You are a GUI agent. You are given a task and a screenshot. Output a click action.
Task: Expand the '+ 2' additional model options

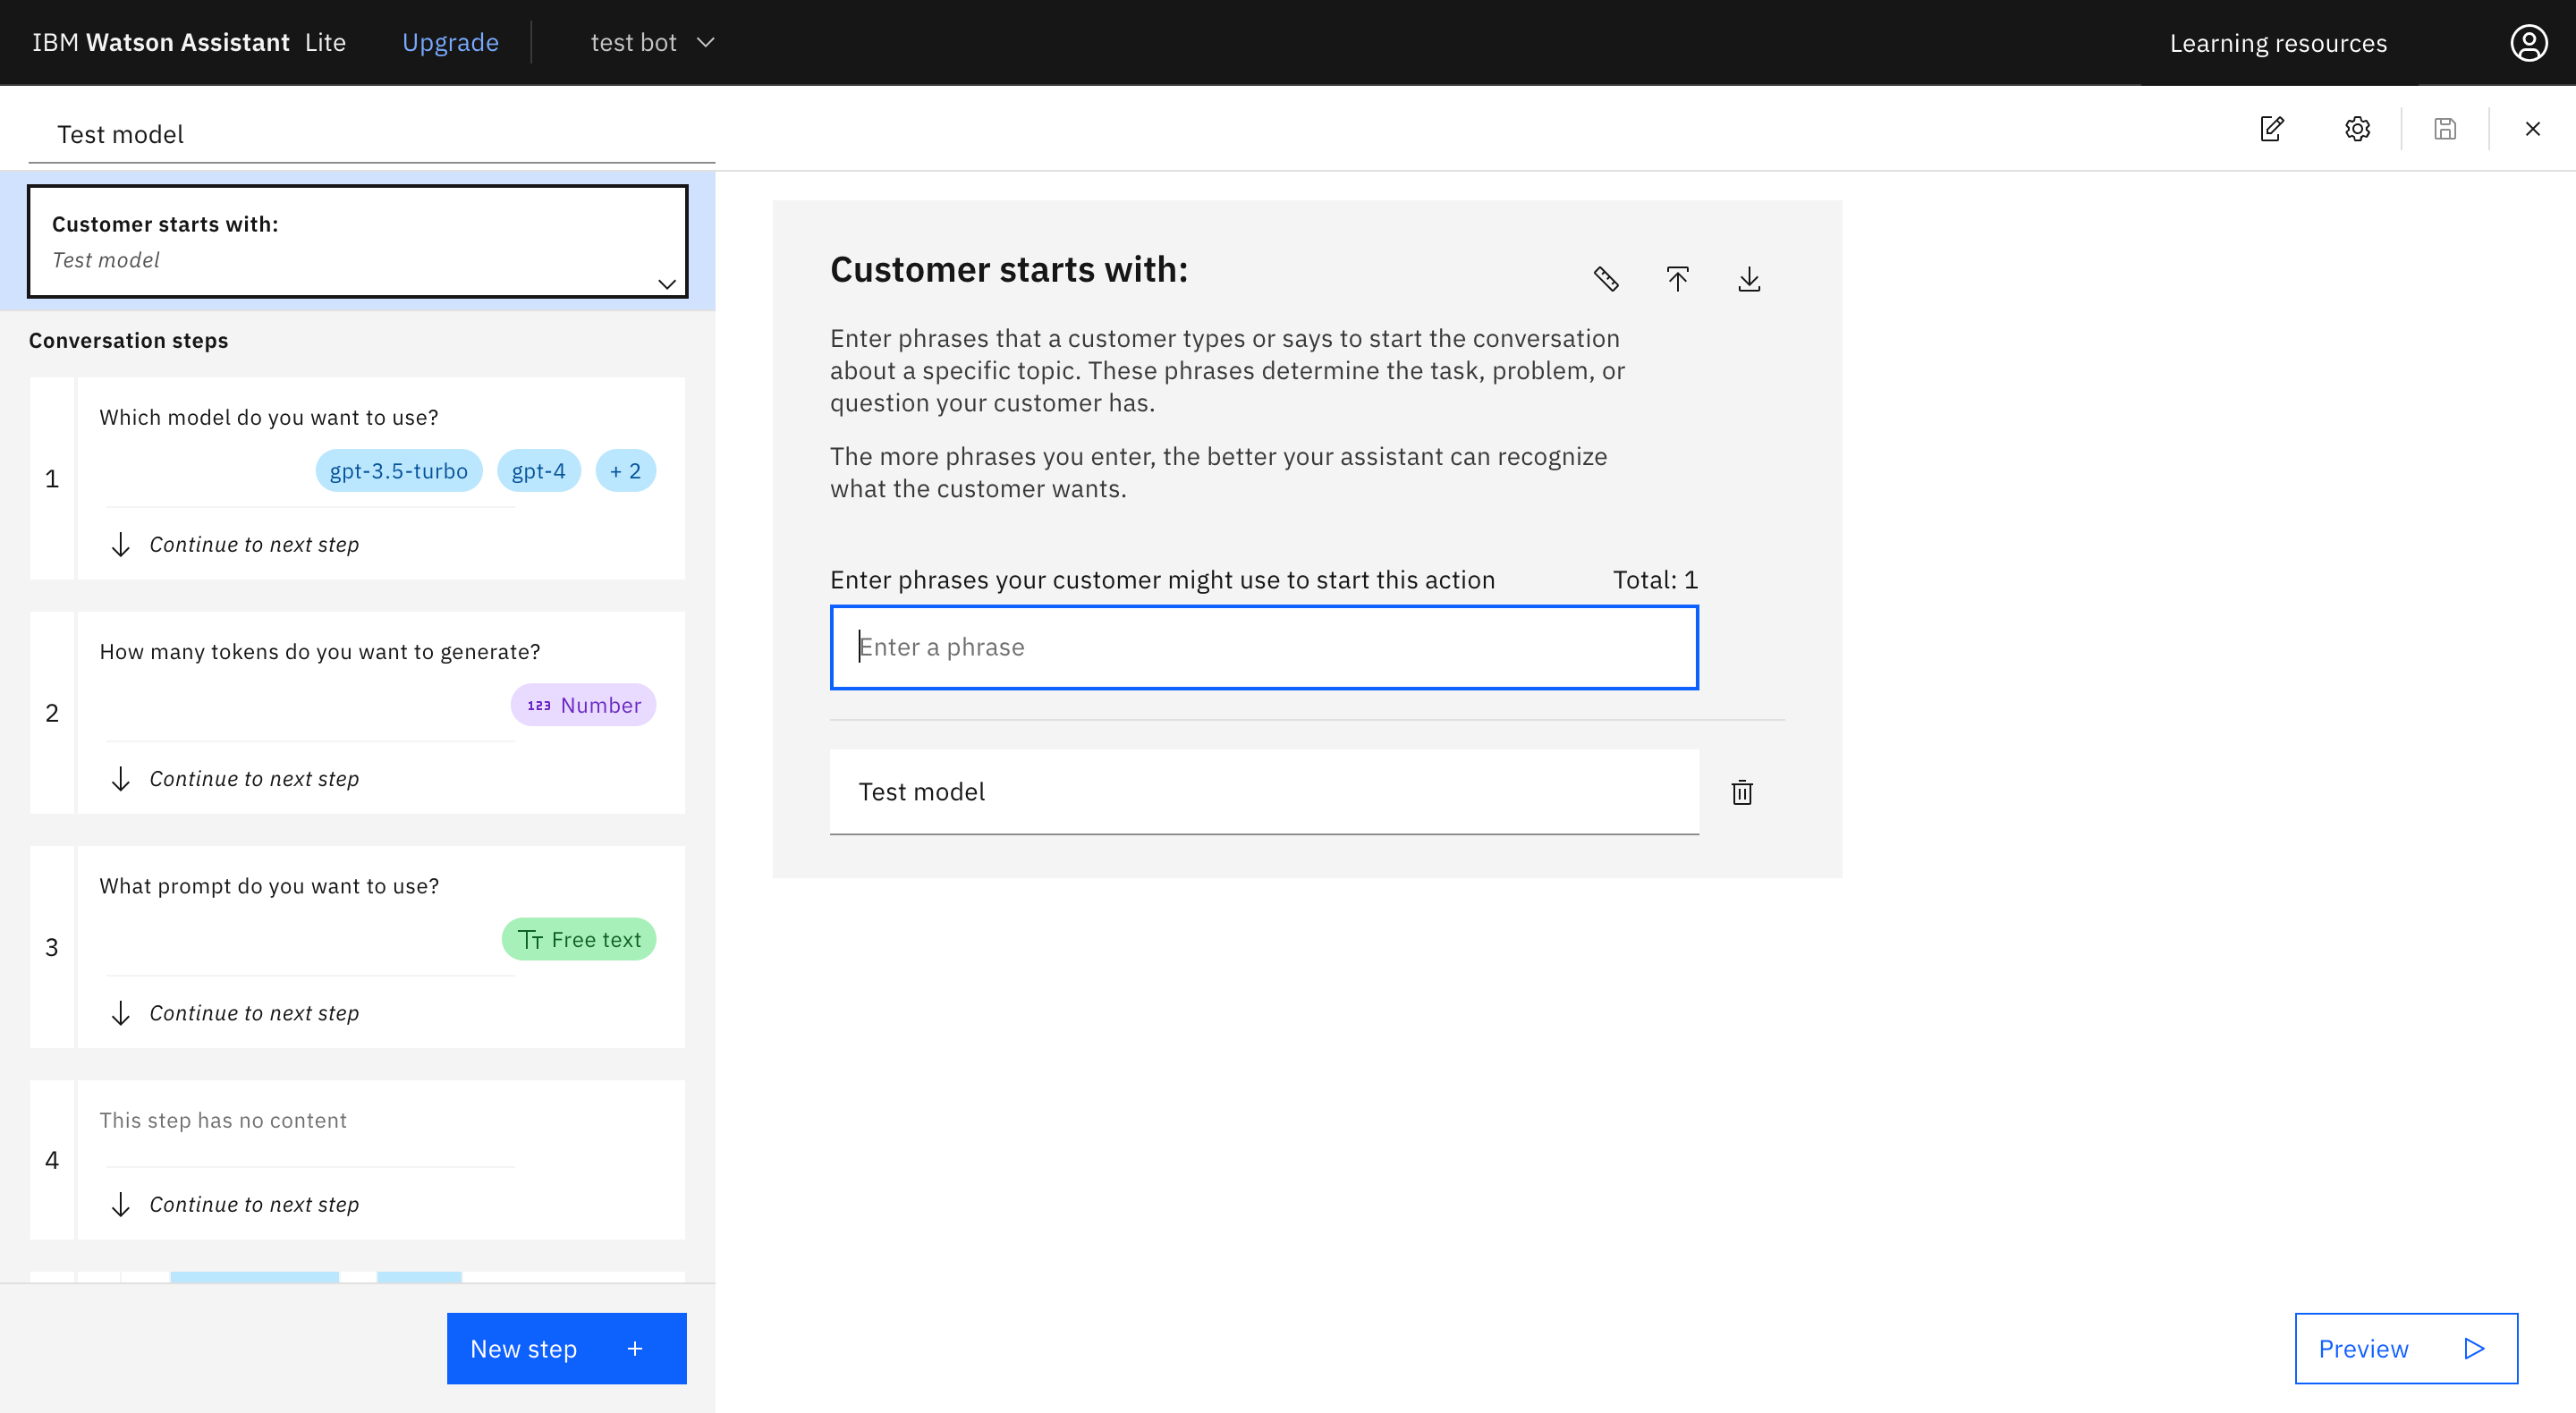(625, 471)
